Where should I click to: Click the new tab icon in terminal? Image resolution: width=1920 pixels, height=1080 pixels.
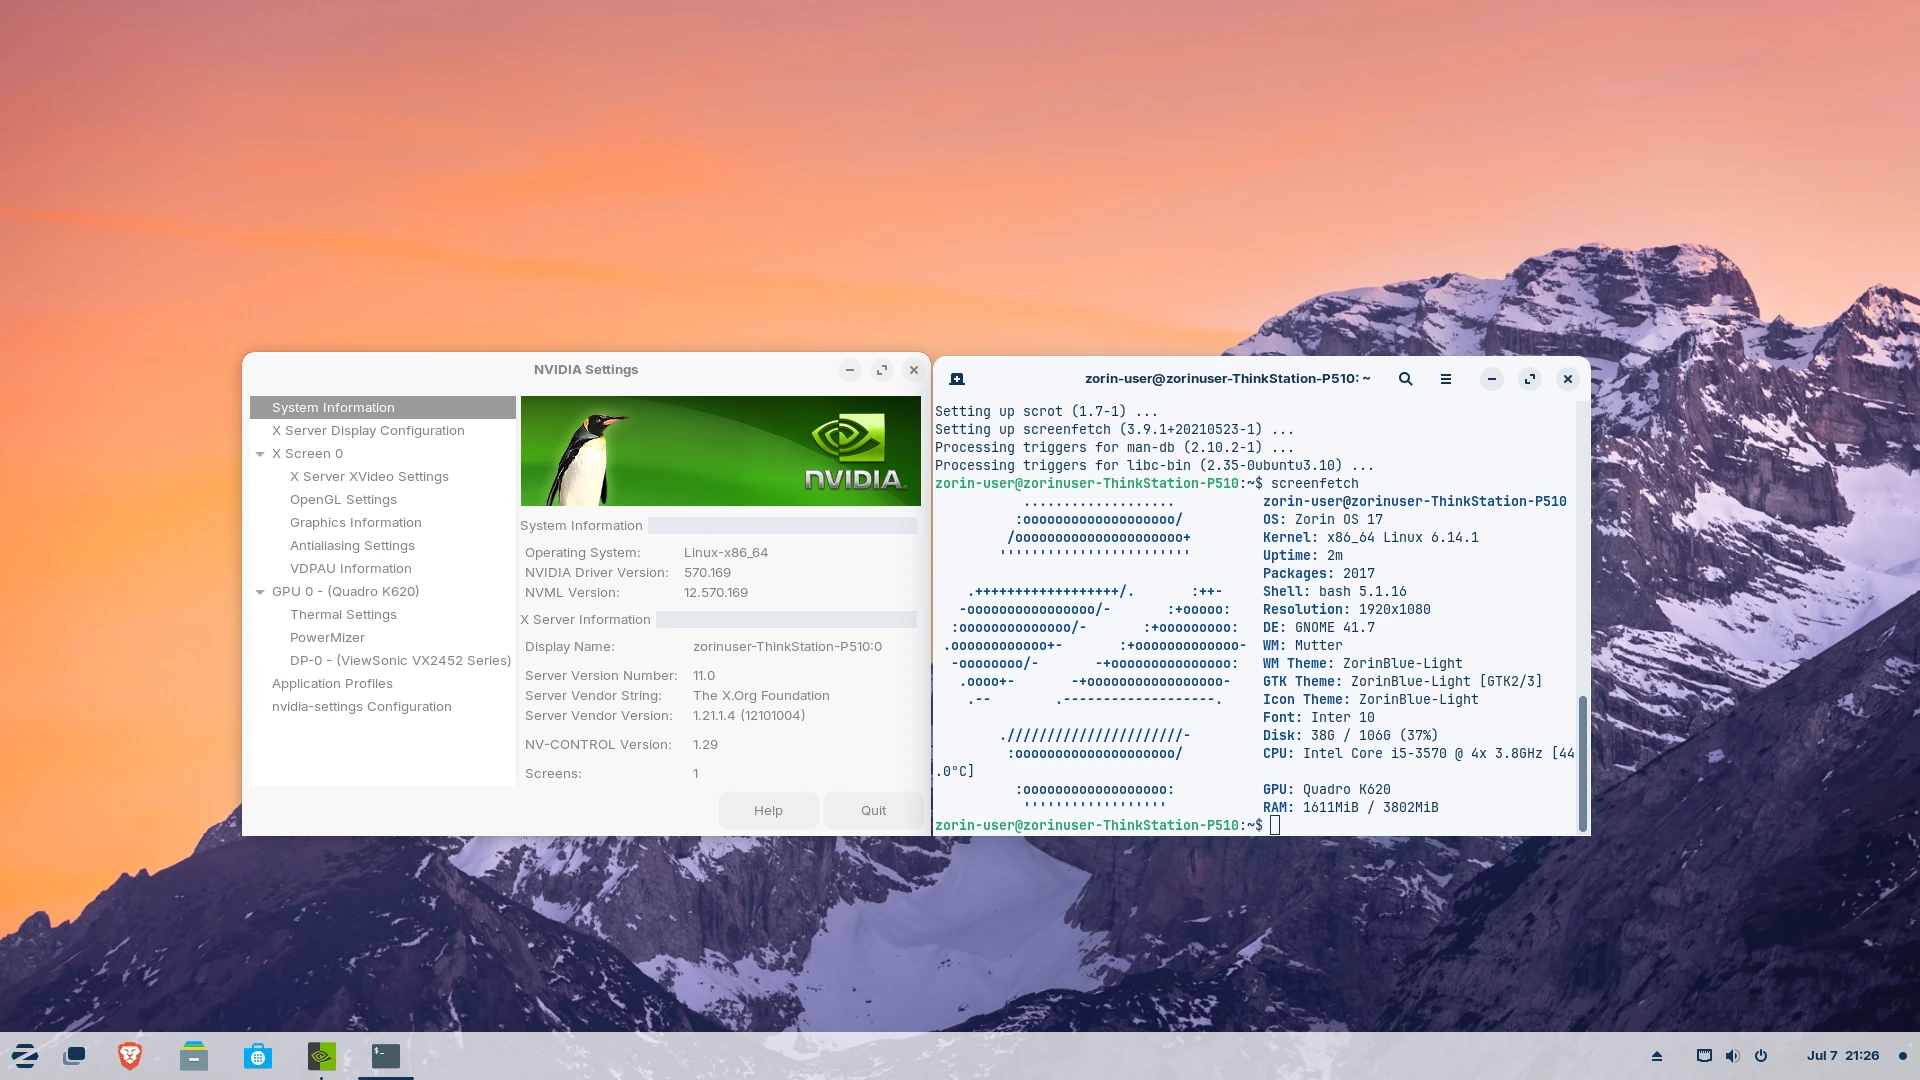click(x=956, y=379)
